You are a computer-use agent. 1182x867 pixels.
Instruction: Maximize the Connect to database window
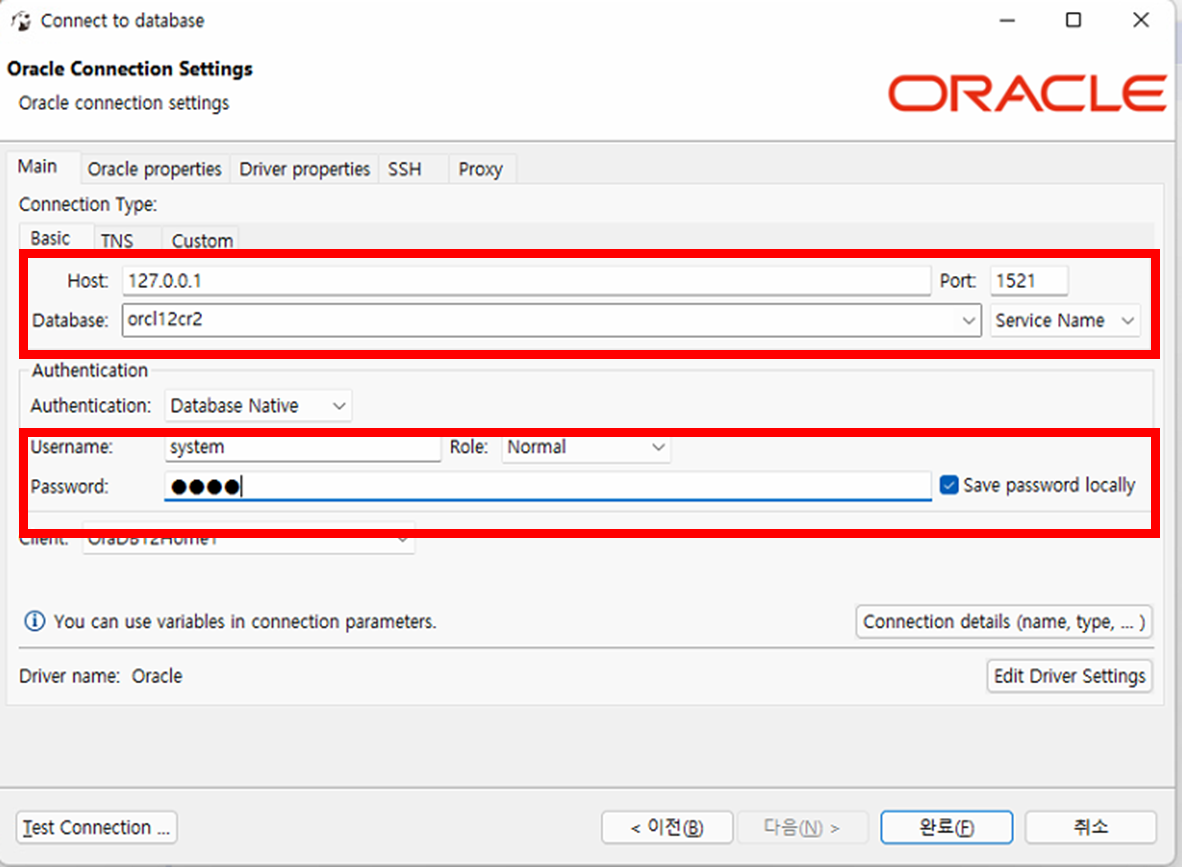(1073, 20)
